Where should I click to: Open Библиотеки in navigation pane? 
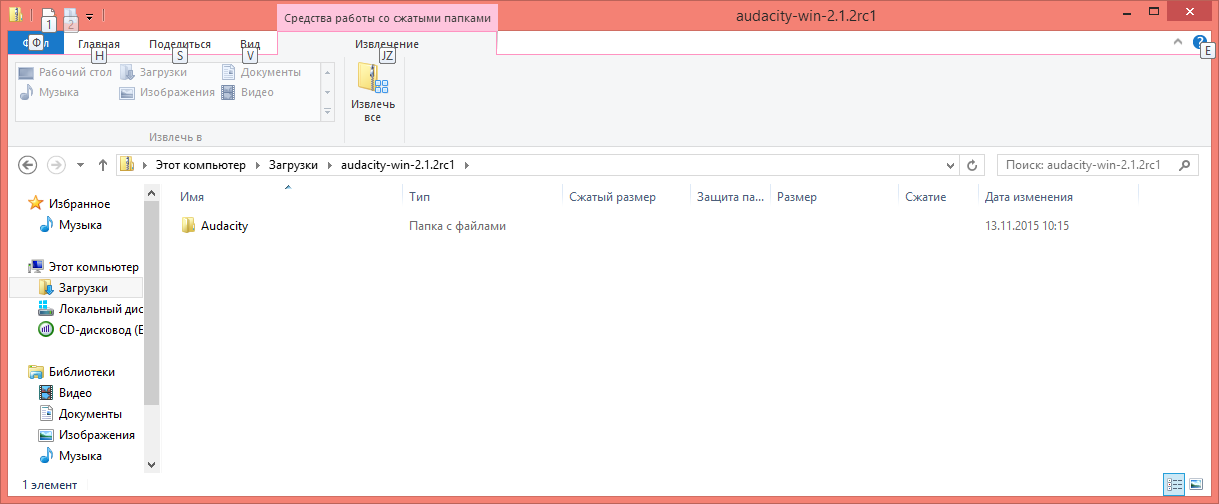72,372
